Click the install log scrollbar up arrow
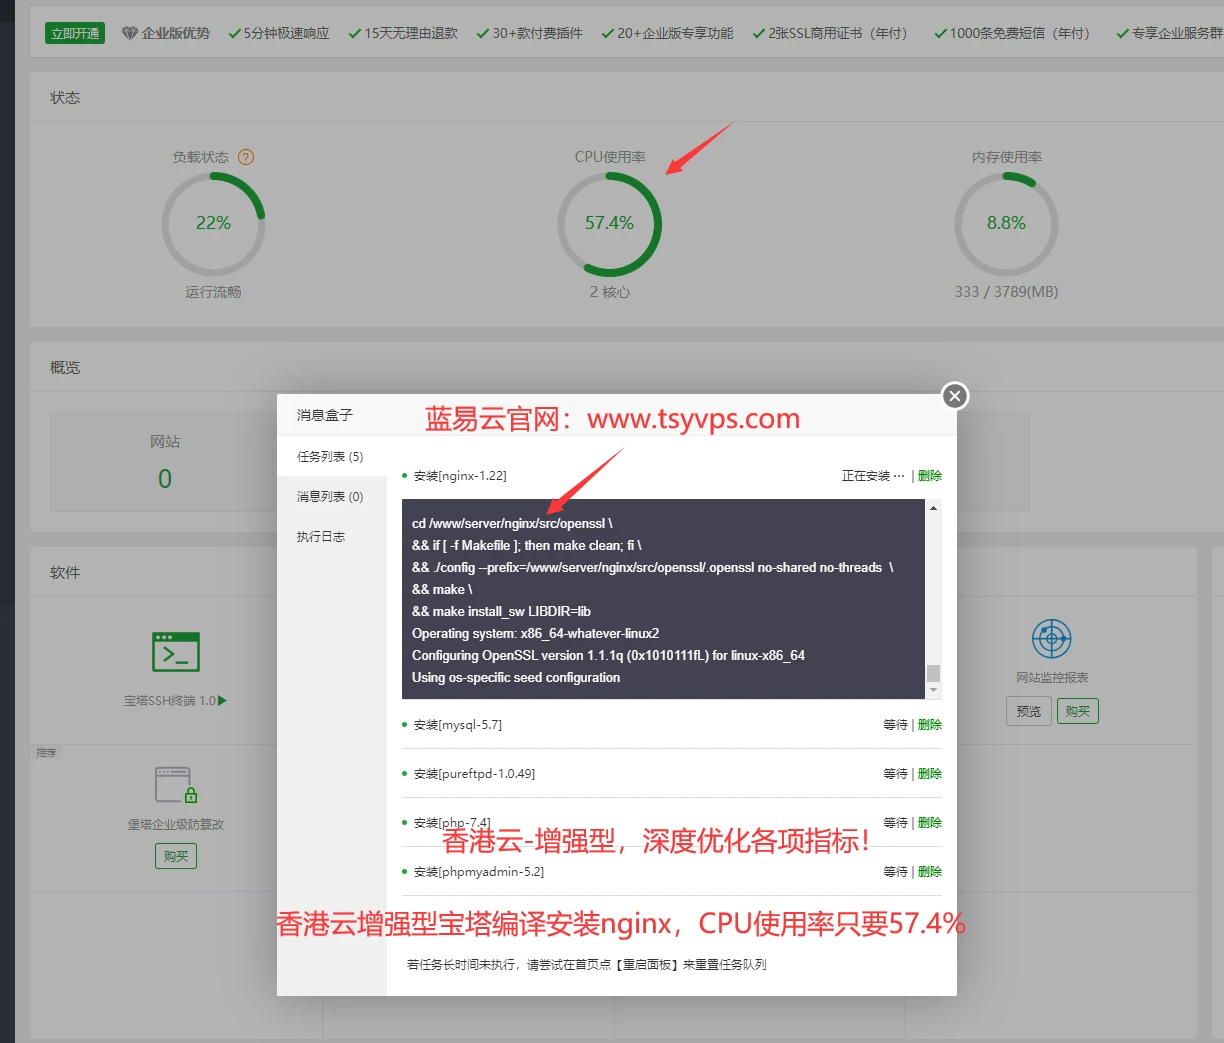This screenshot has width=1224, height=1043. (x=933, y=509)
